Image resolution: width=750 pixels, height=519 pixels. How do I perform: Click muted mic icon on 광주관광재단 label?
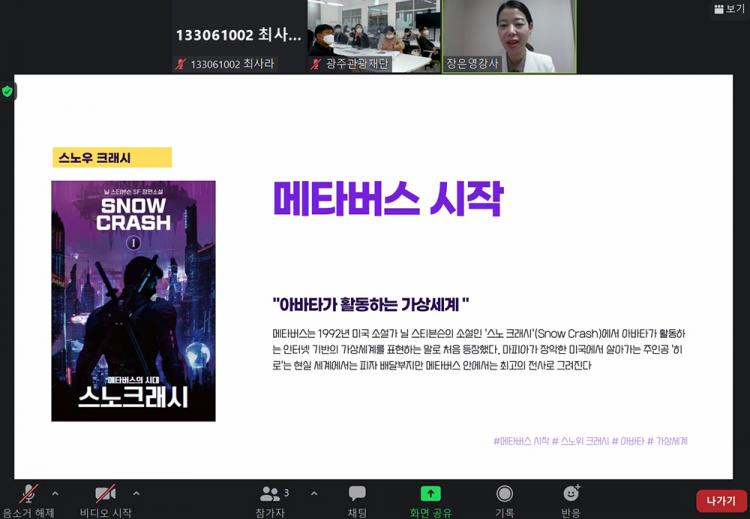pos(316,64)
